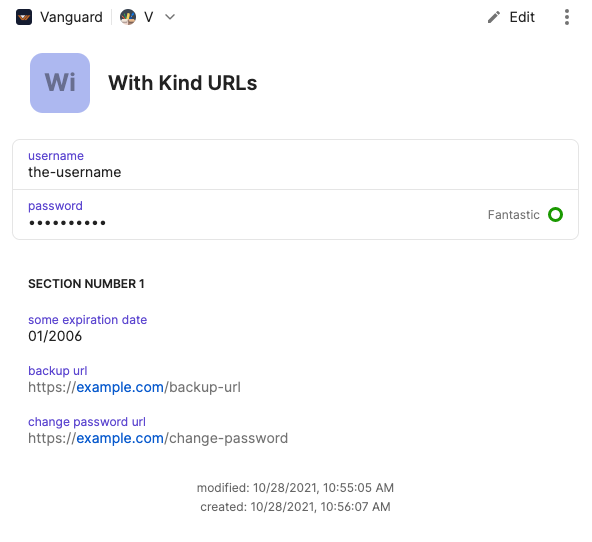Click the Edit button label

click(x=522, y=17)
